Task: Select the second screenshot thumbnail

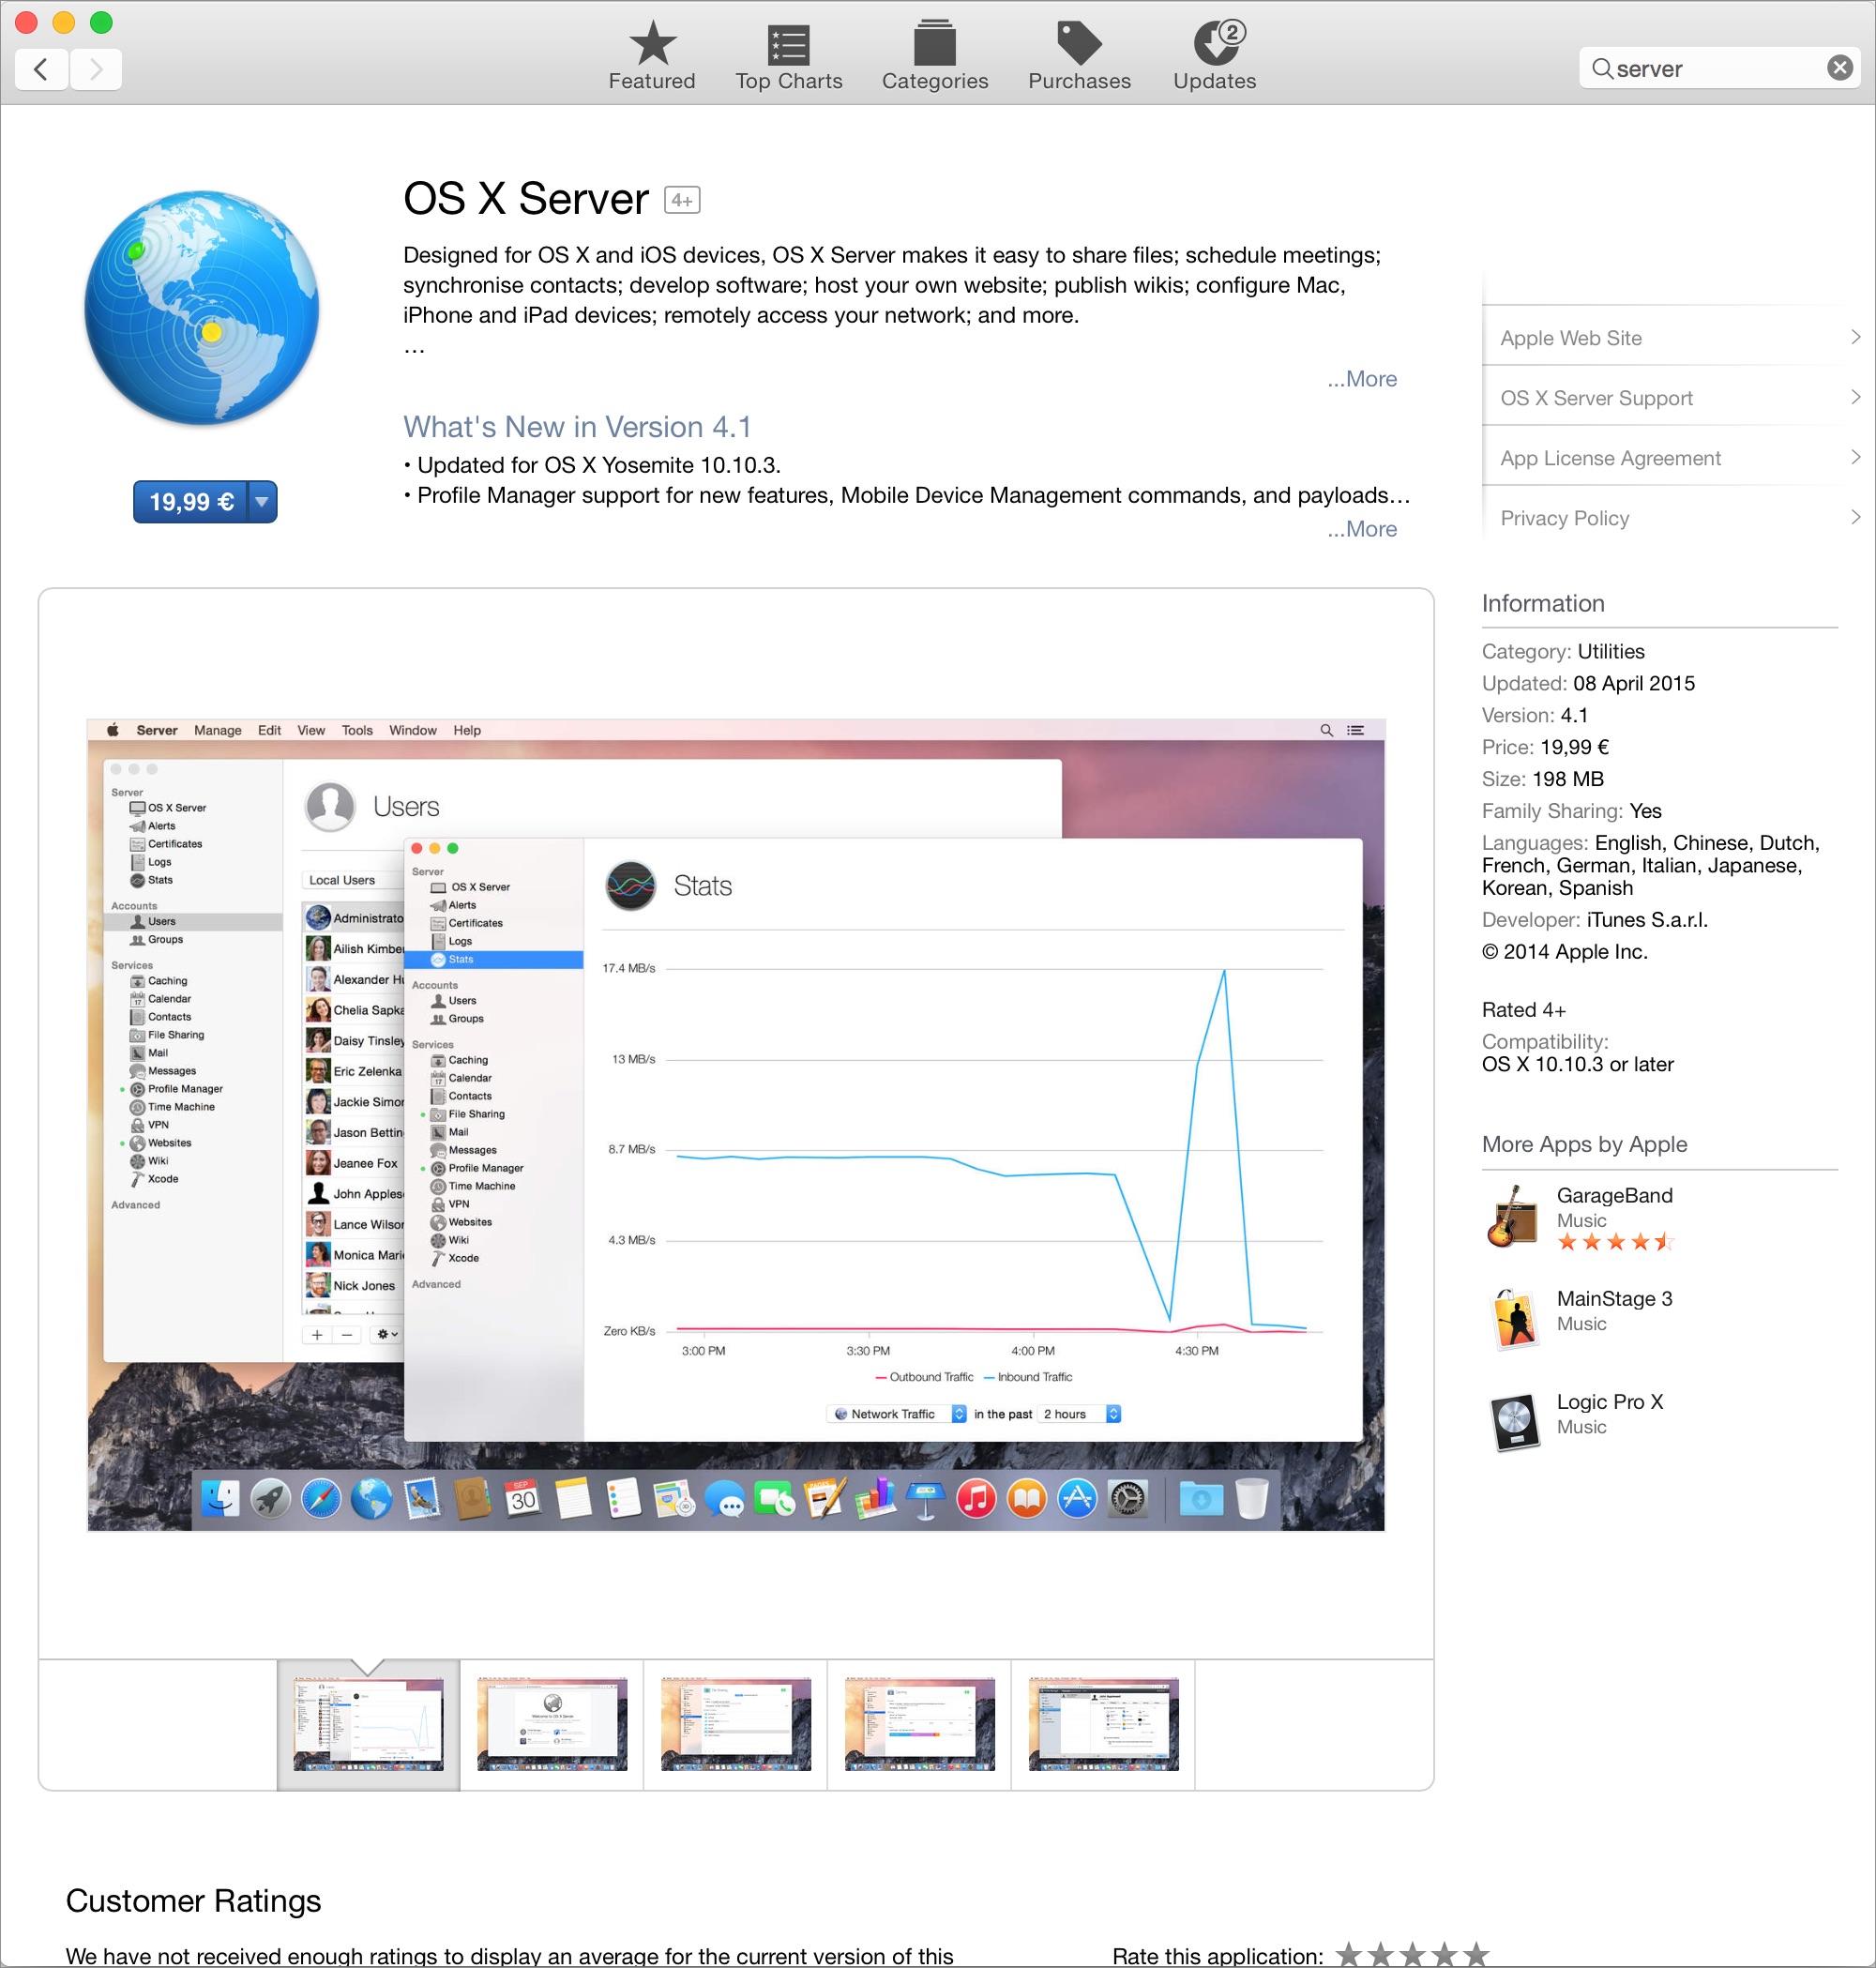Action: pyautogui.click(x=552, y=1724)
